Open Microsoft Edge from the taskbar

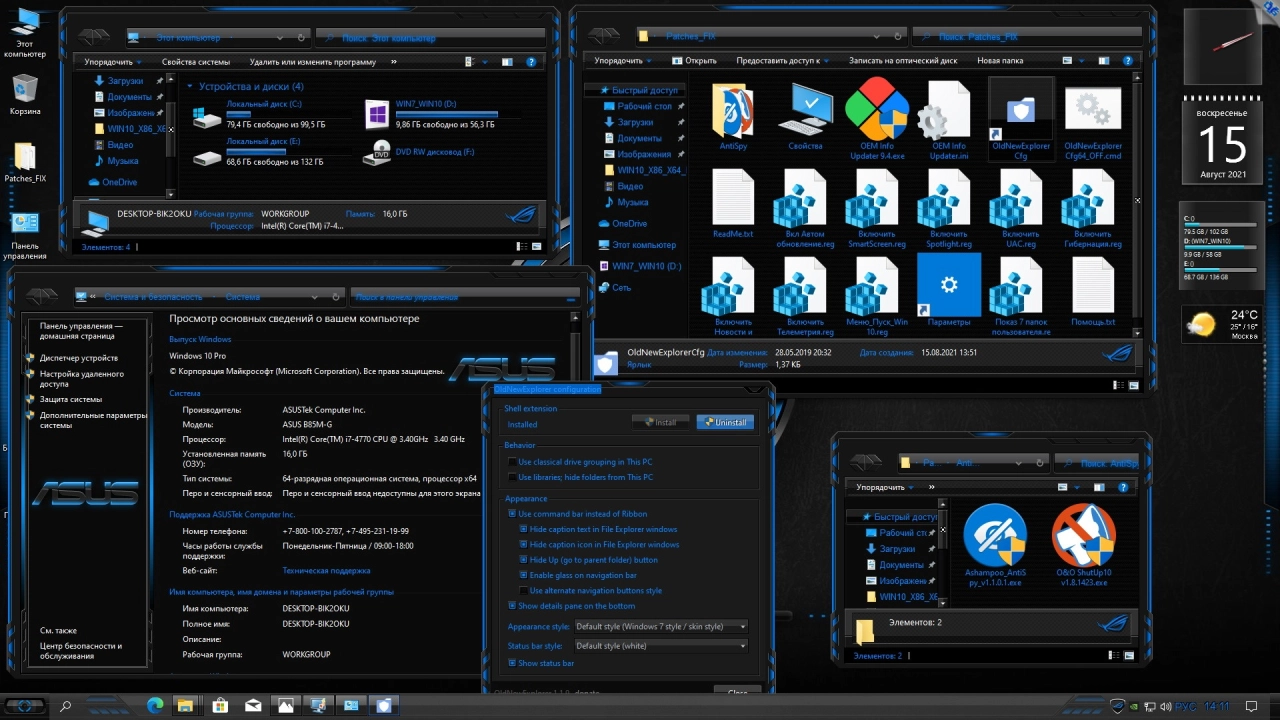[x=155, y=706]
